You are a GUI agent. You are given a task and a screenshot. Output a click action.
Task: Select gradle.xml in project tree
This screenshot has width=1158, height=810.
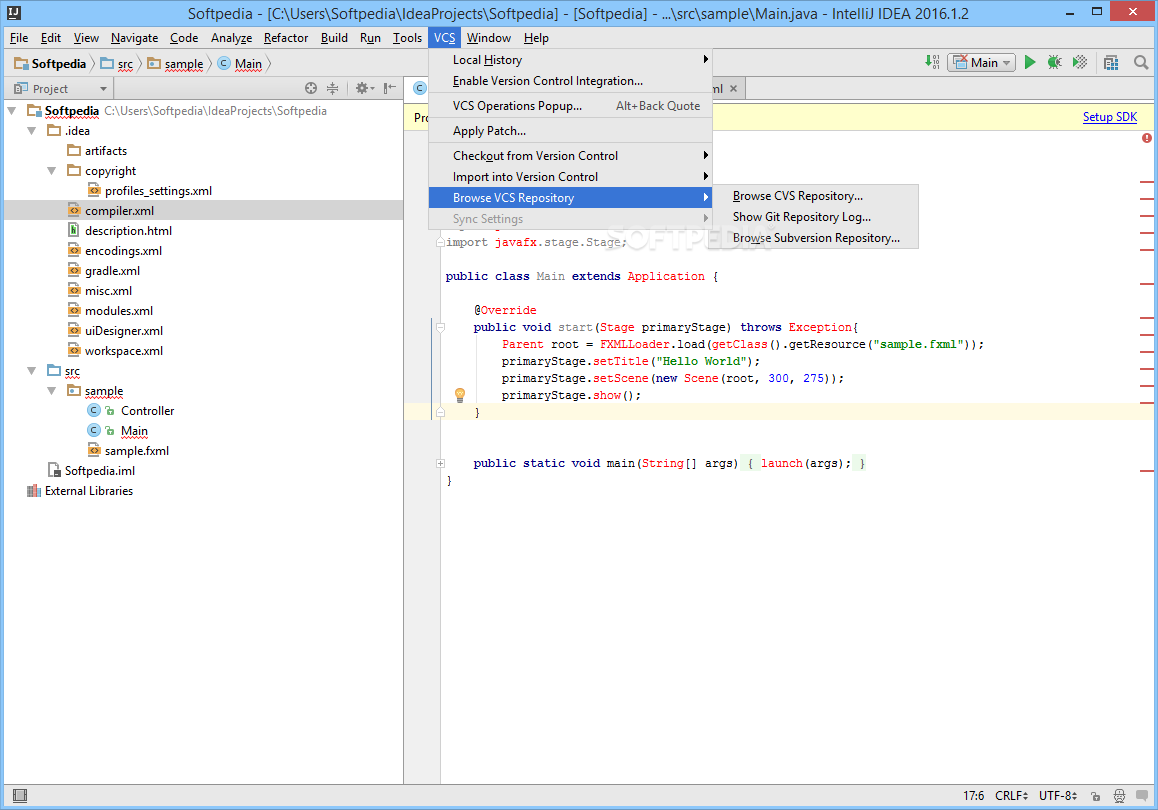103,271
